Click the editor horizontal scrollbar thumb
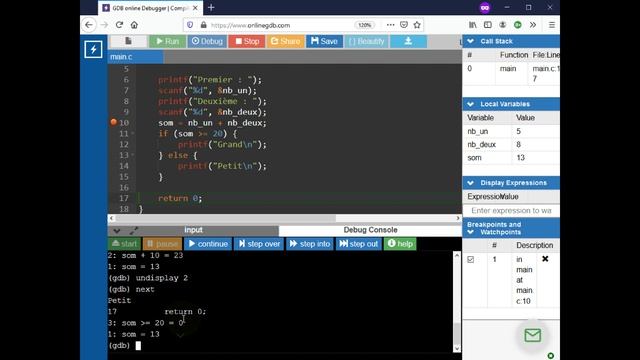 [x=226, y=218]
